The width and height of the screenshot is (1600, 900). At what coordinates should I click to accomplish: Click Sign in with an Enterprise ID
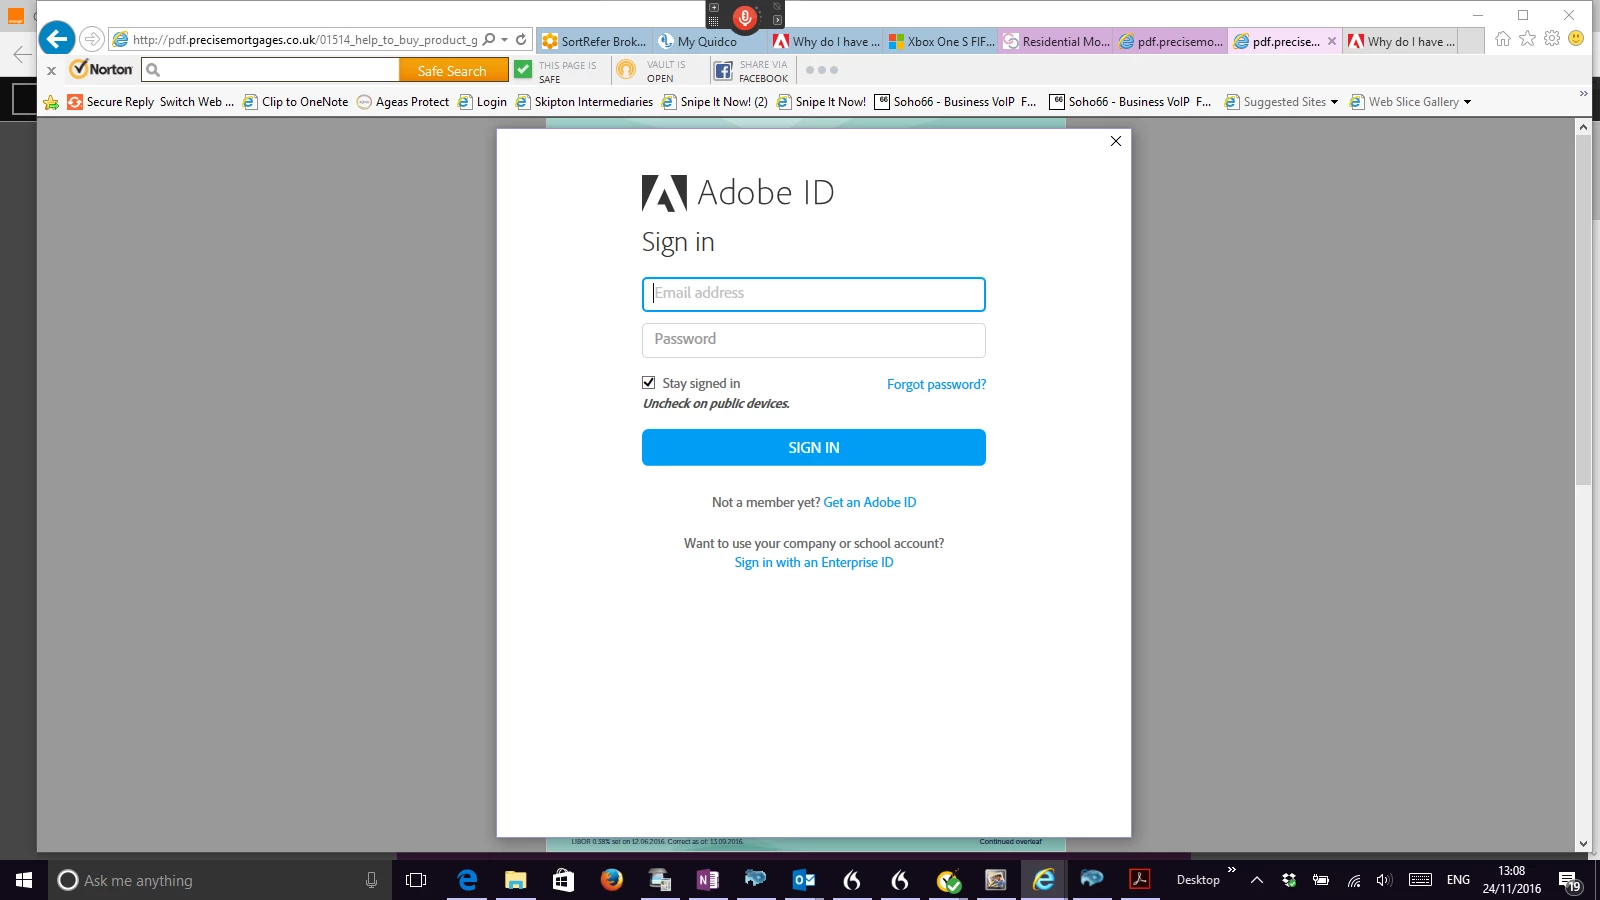[814, 562]
